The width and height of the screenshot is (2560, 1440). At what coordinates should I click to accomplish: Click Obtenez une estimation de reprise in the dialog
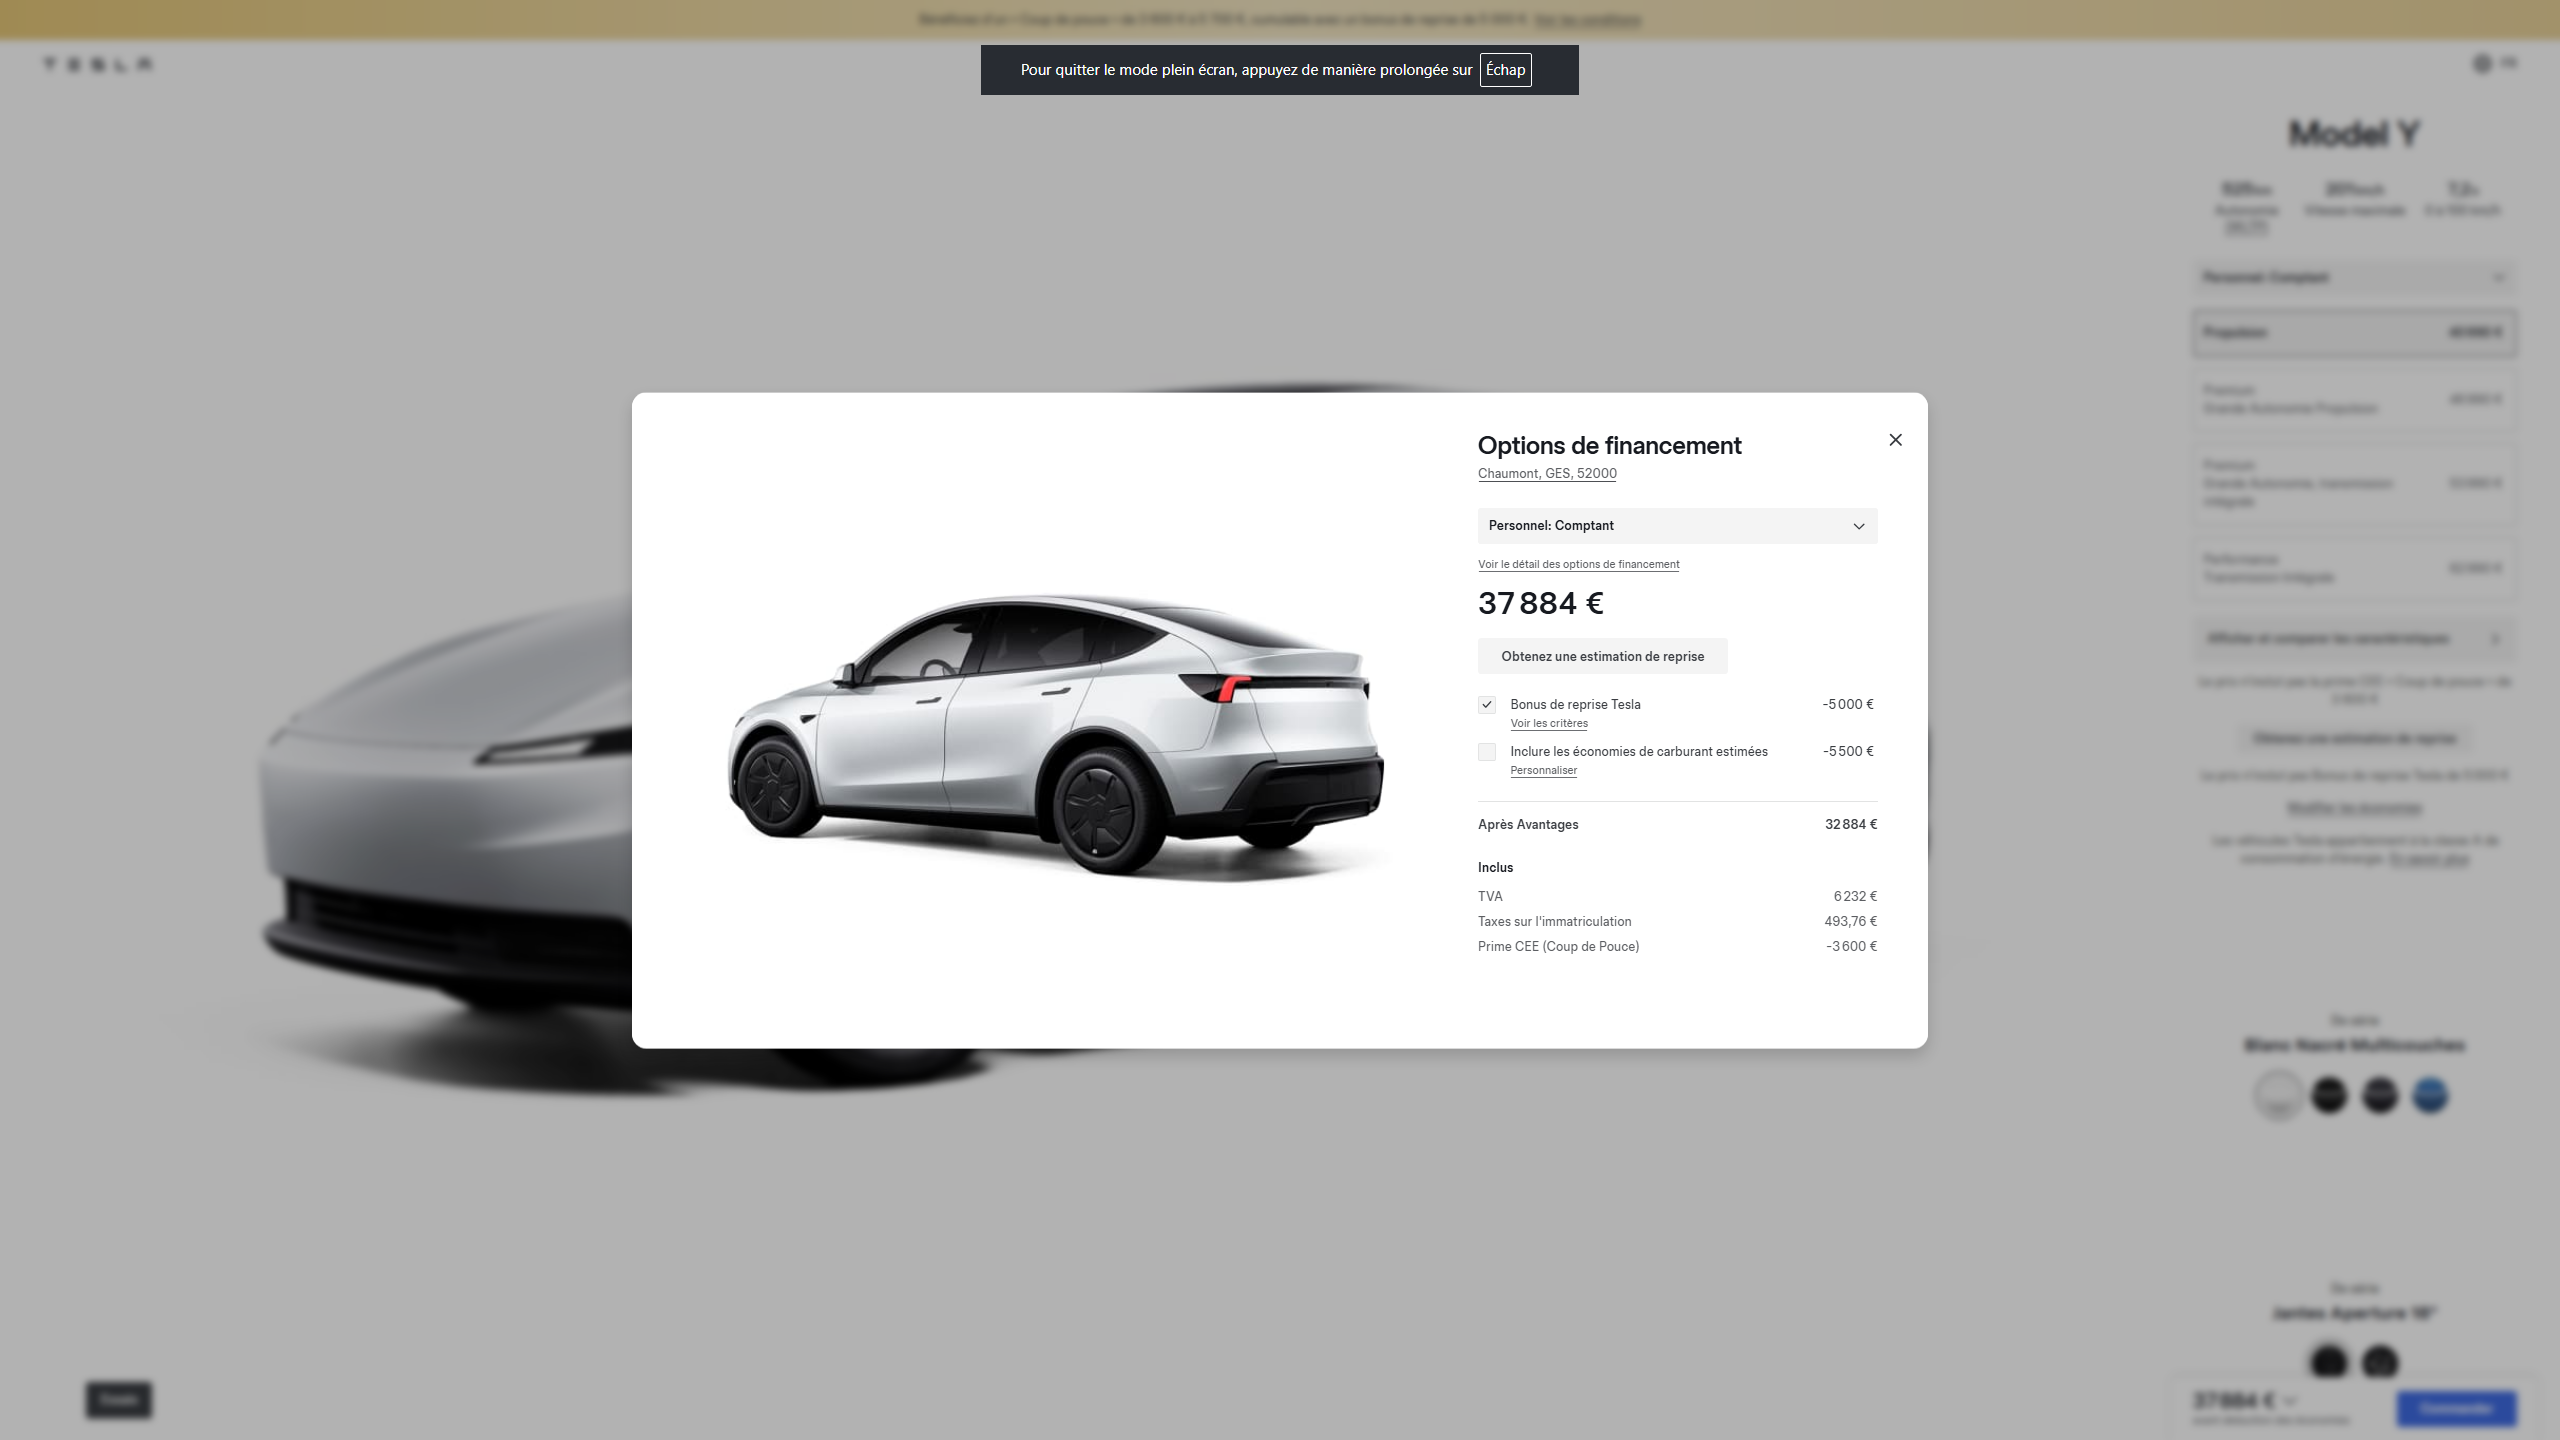coord(1602,656)
